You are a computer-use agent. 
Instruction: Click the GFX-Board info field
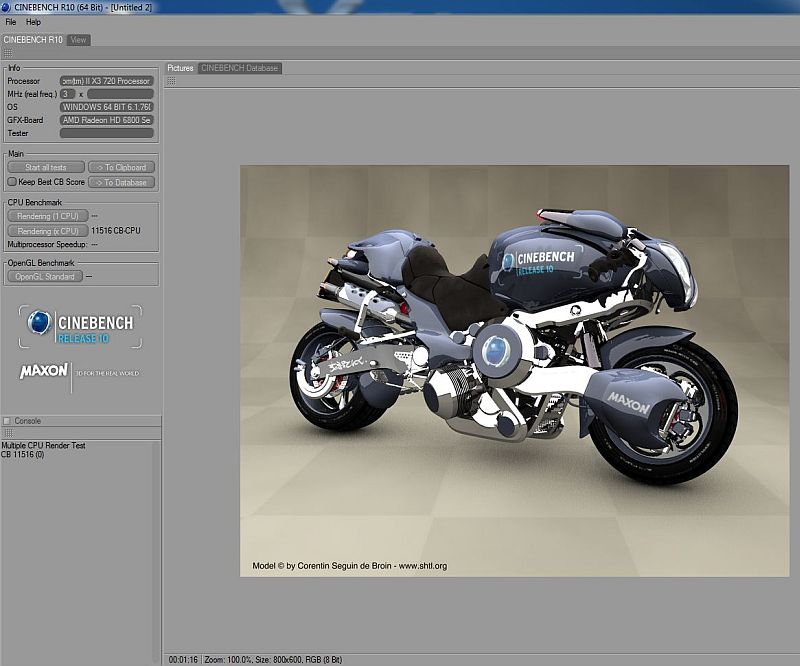(107, 120)
